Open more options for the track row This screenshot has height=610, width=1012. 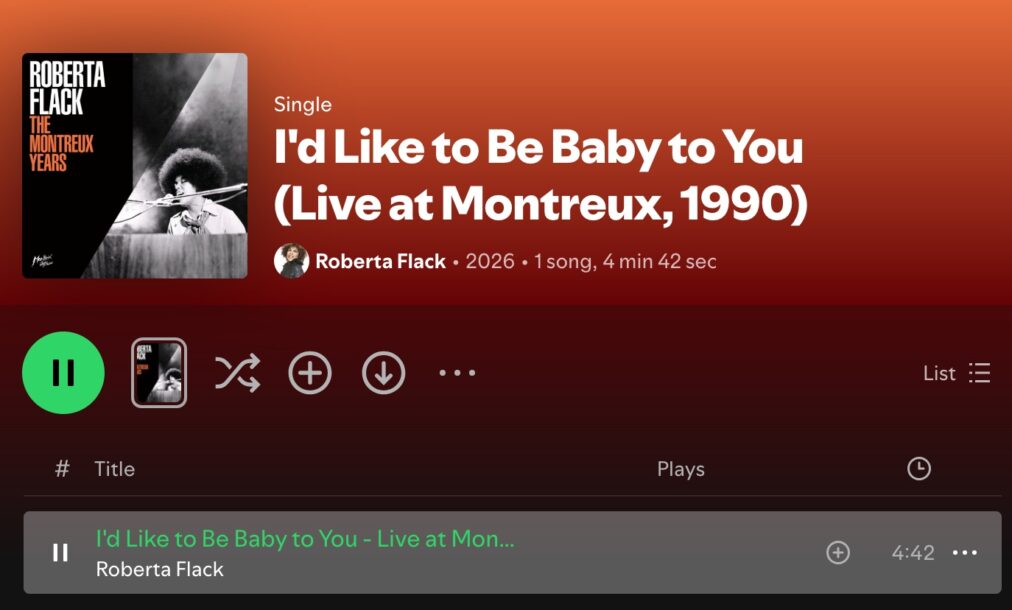click(x=965, y=553)
